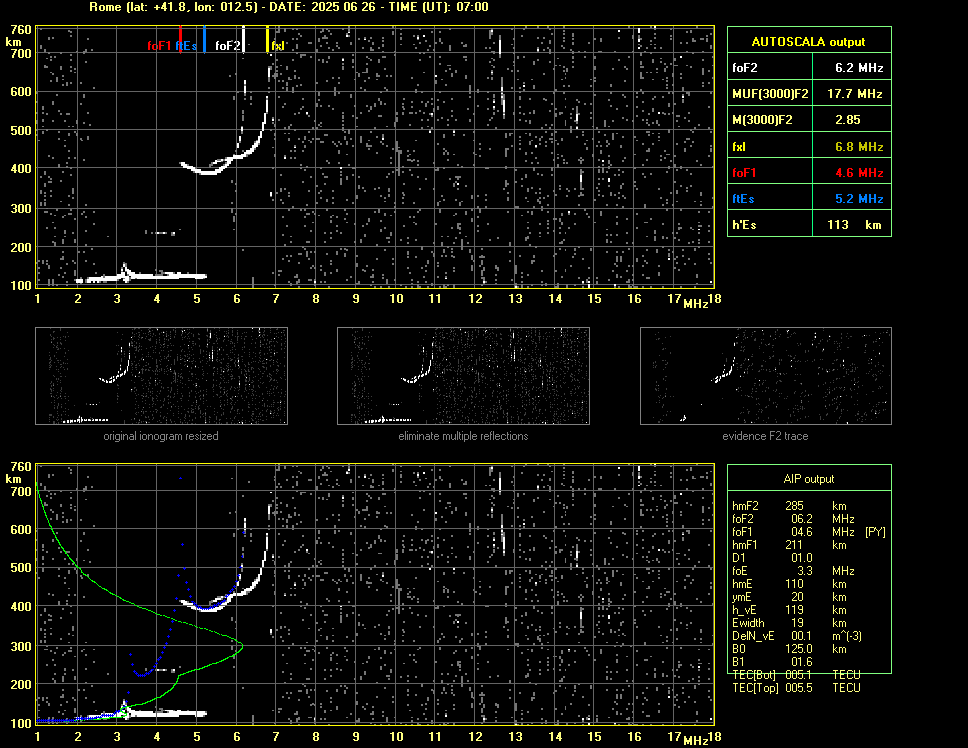Click the 6.8 MHz fxI value
968x748 pixels.
(859, 147)
